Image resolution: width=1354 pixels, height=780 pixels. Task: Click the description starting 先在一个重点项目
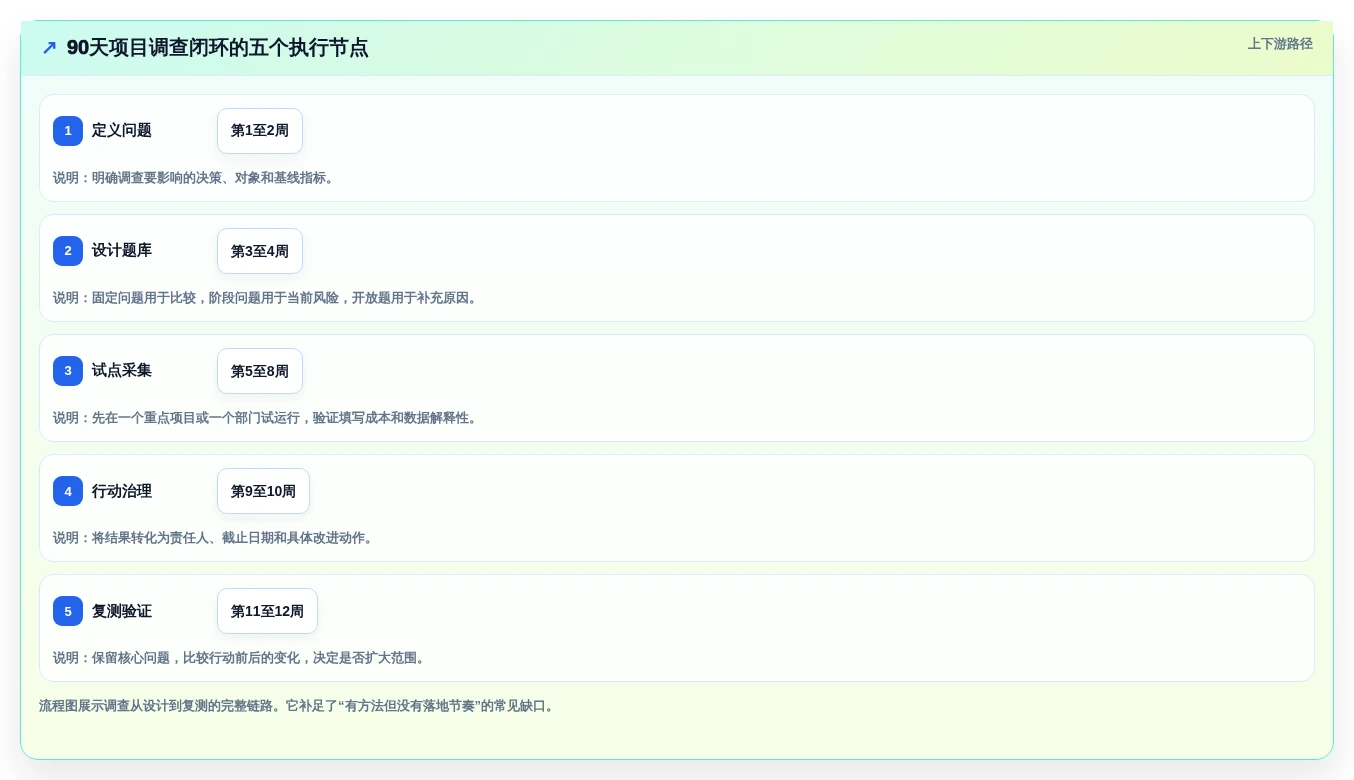268,418
